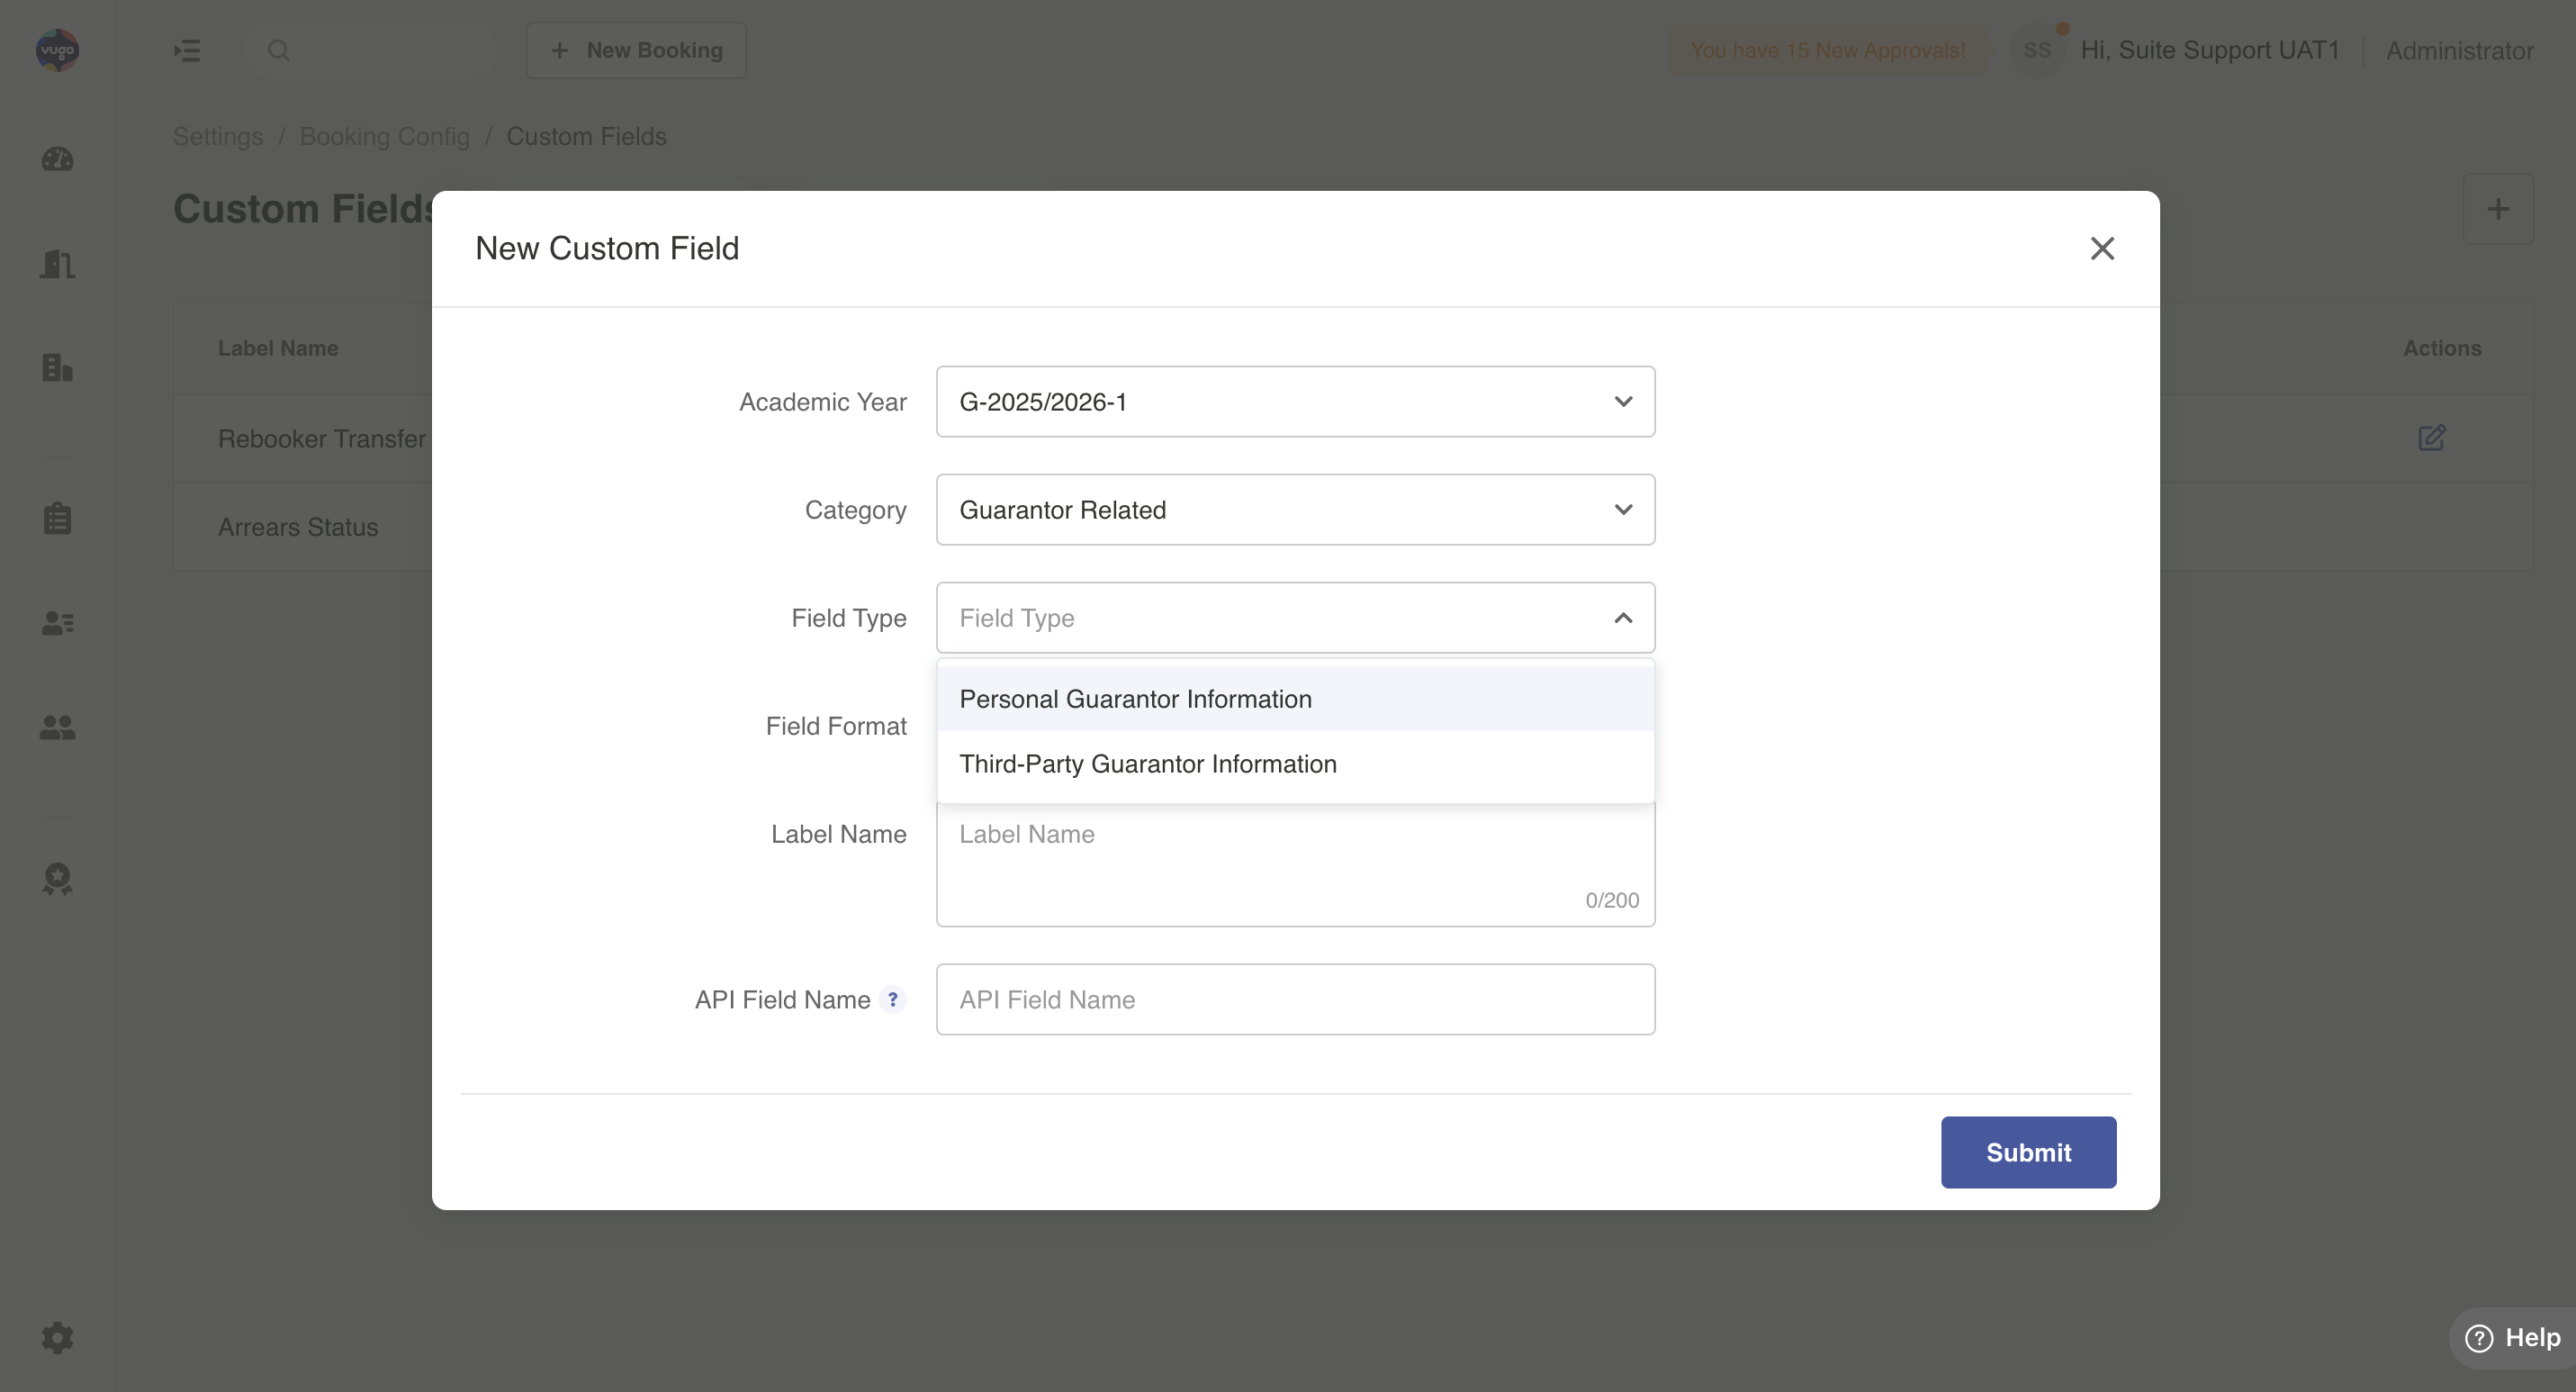
Task: Close the New Custom Field dialog
Action: 2101,248
